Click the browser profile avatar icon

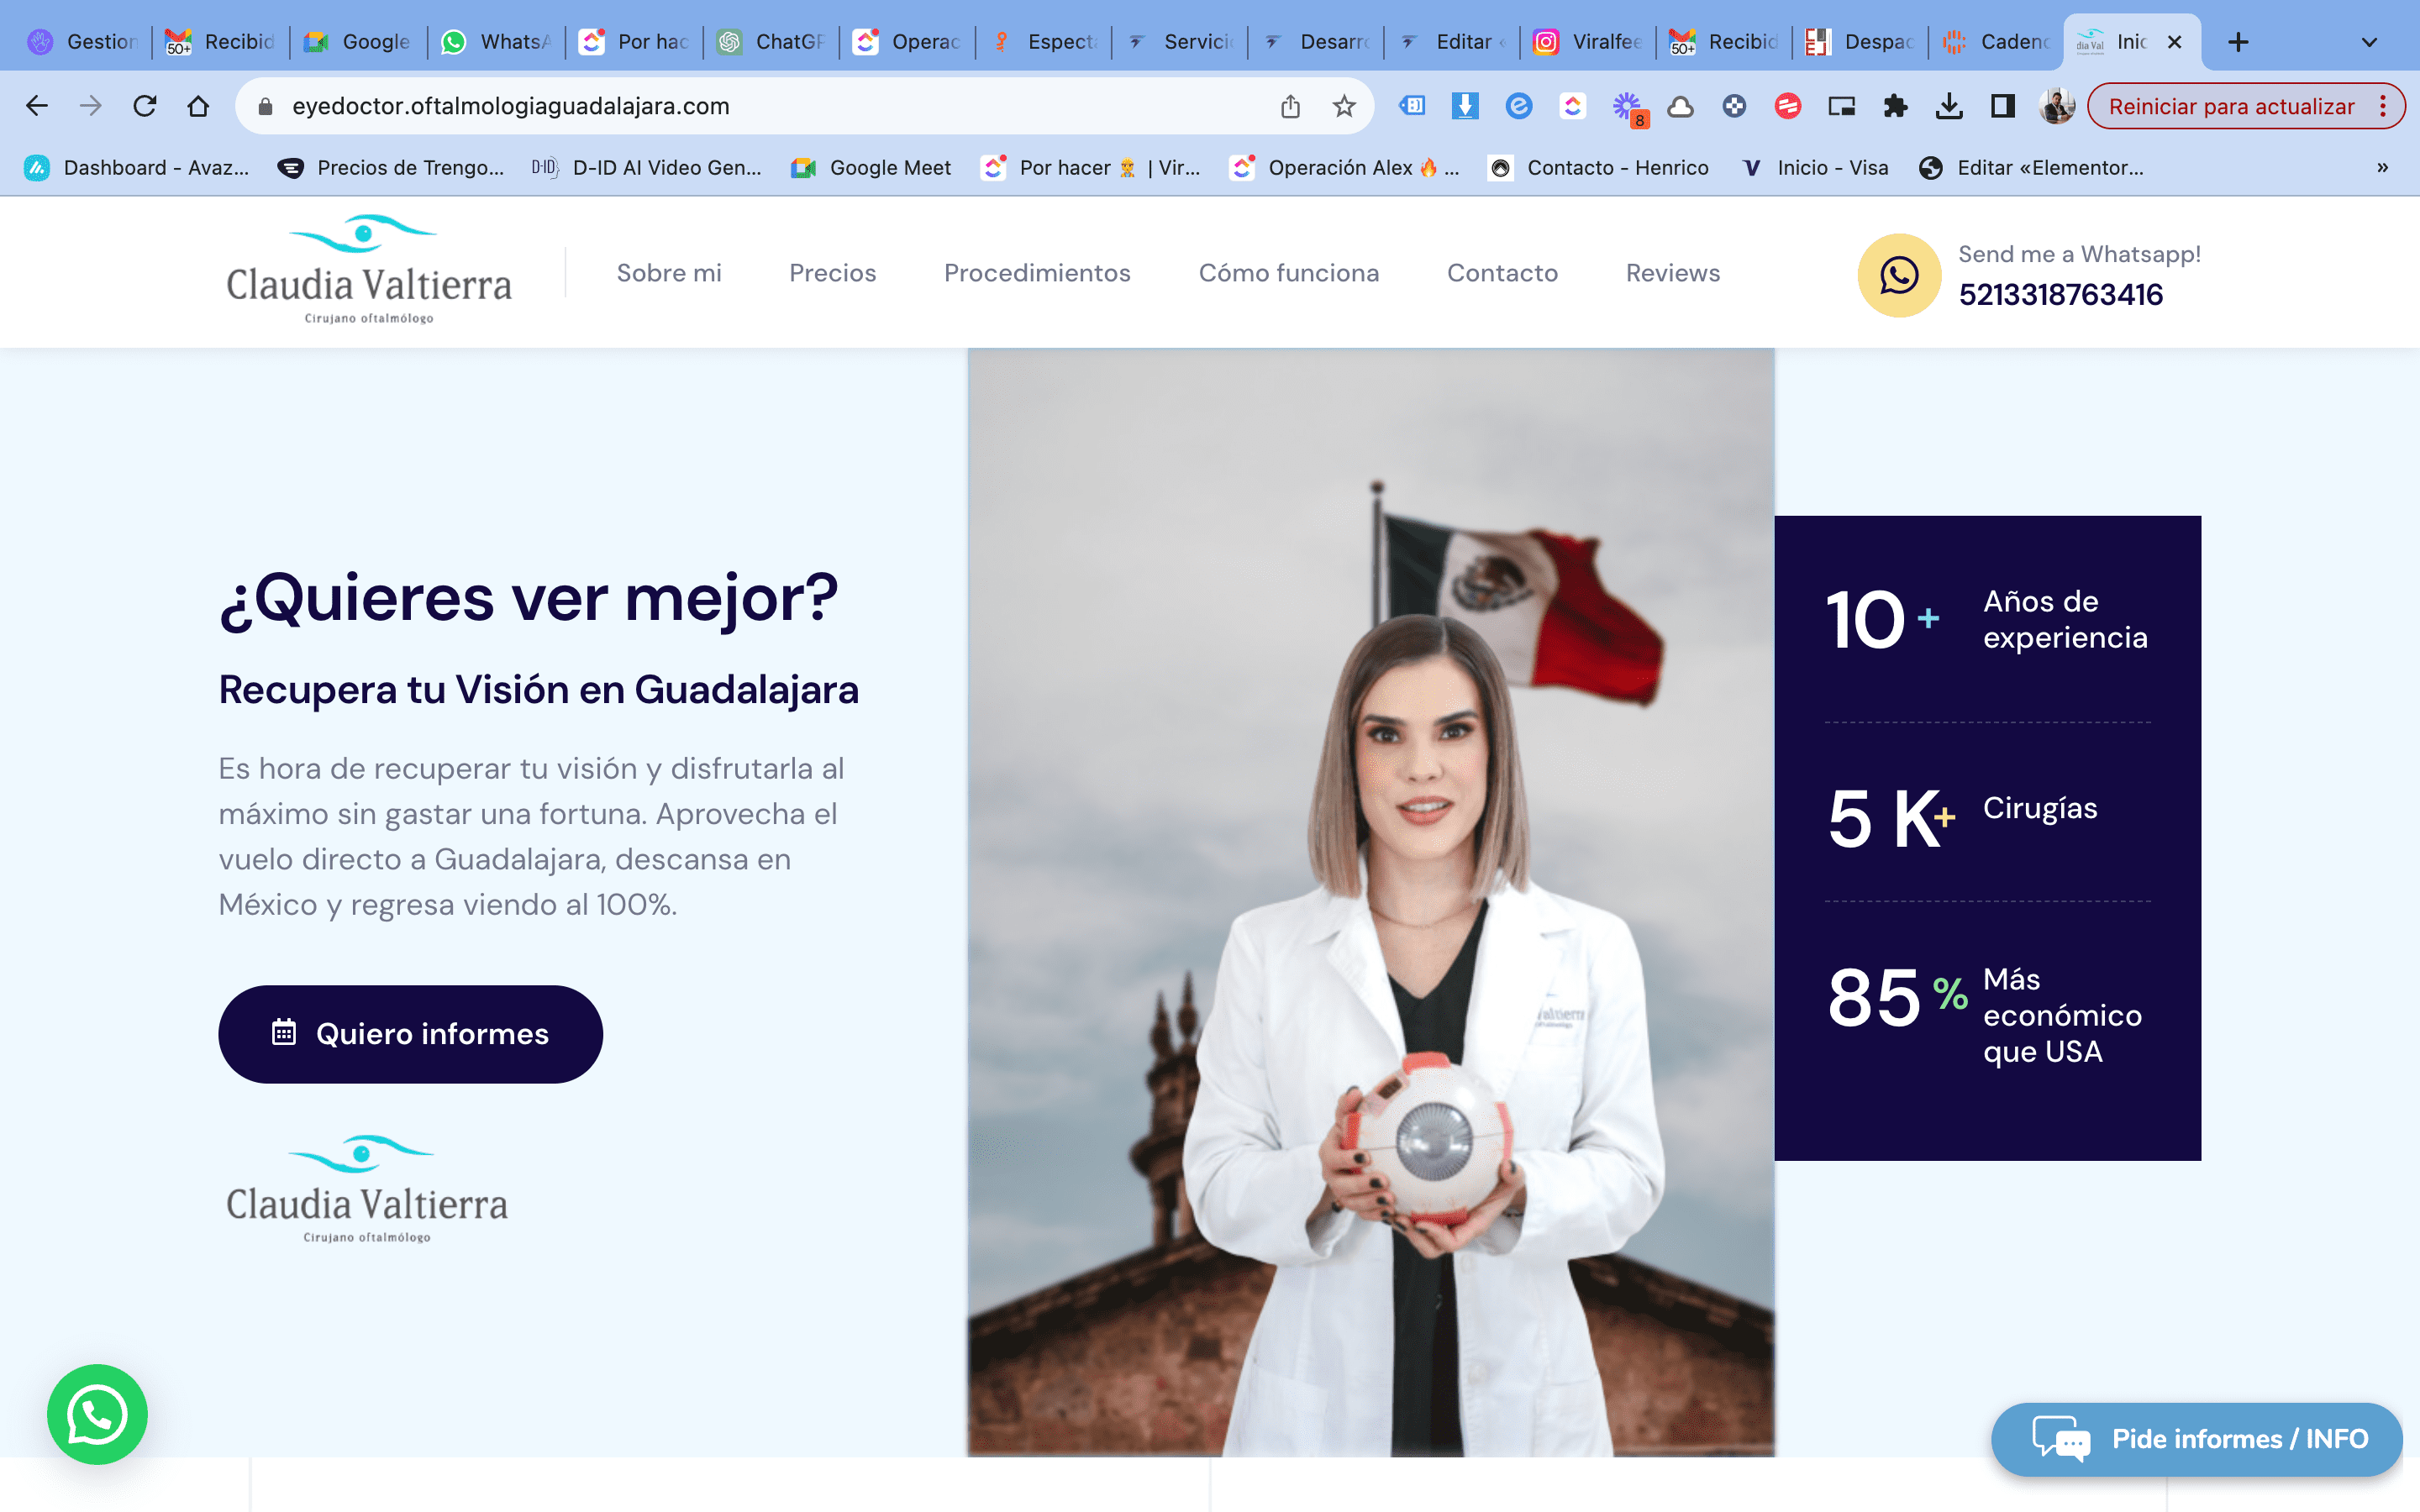(2056, 105)
